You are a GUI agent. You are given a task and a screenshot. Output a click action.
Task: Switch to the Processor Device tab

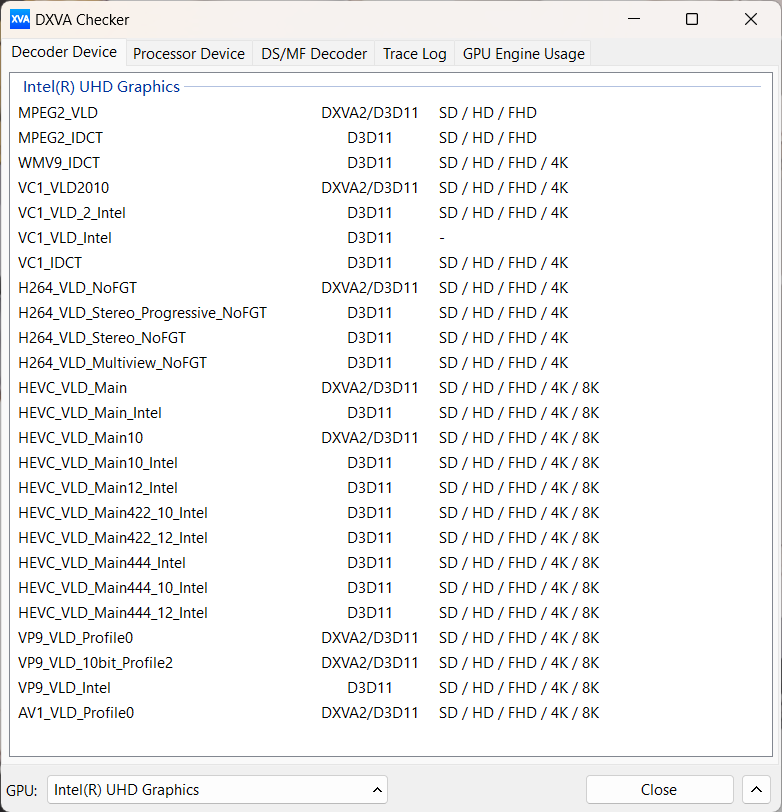(189, 54)
